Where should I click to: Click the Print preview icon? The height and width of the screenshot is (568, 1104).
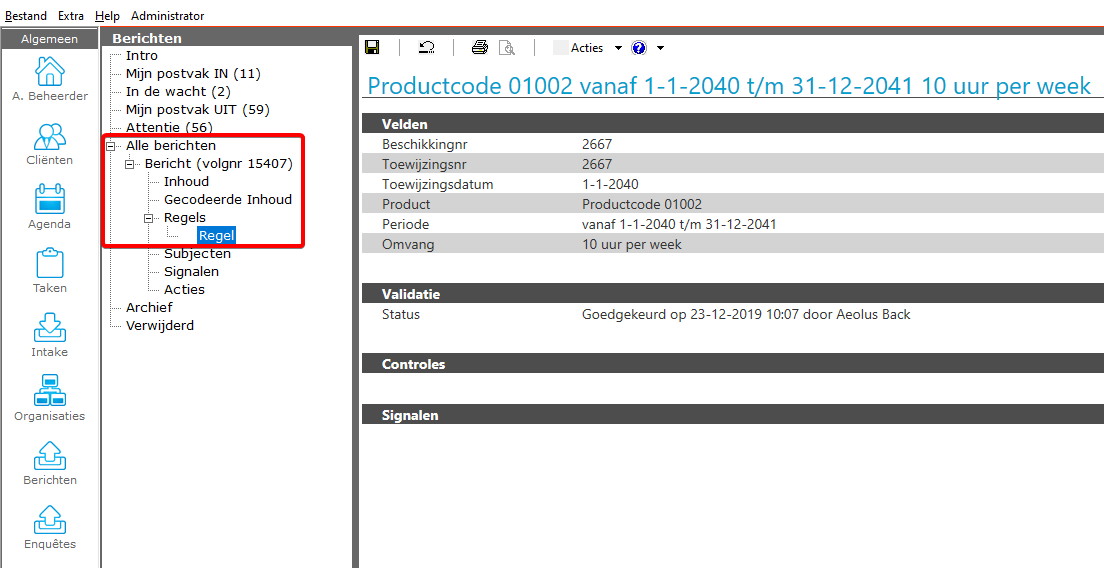point(507,48)
